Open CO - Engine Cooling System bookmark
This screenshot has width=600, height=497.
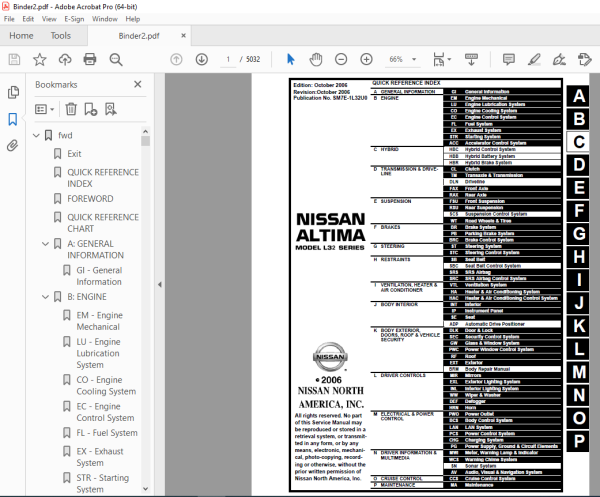point(106,386)
